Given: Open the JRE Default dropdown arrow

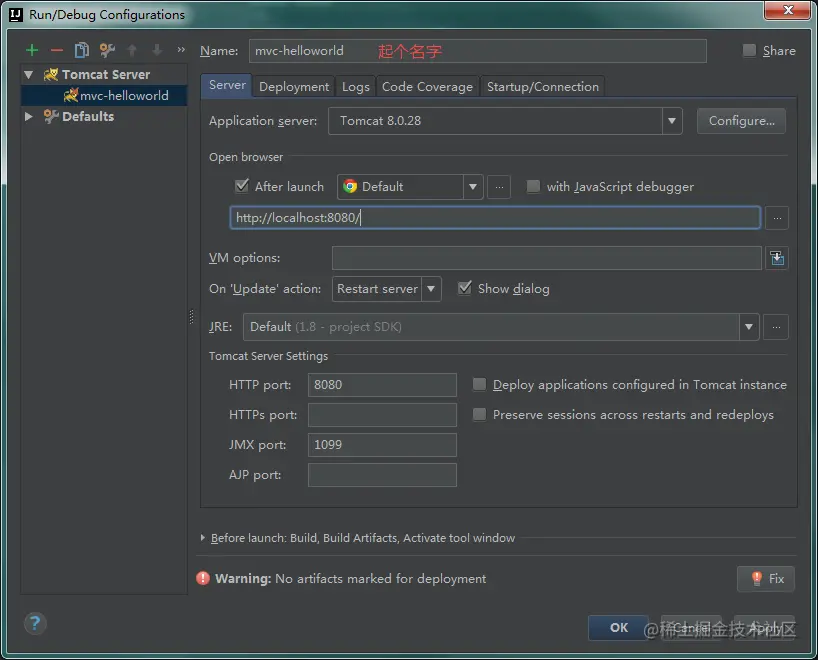Looking at the screenshot, I should coord(749,327).
